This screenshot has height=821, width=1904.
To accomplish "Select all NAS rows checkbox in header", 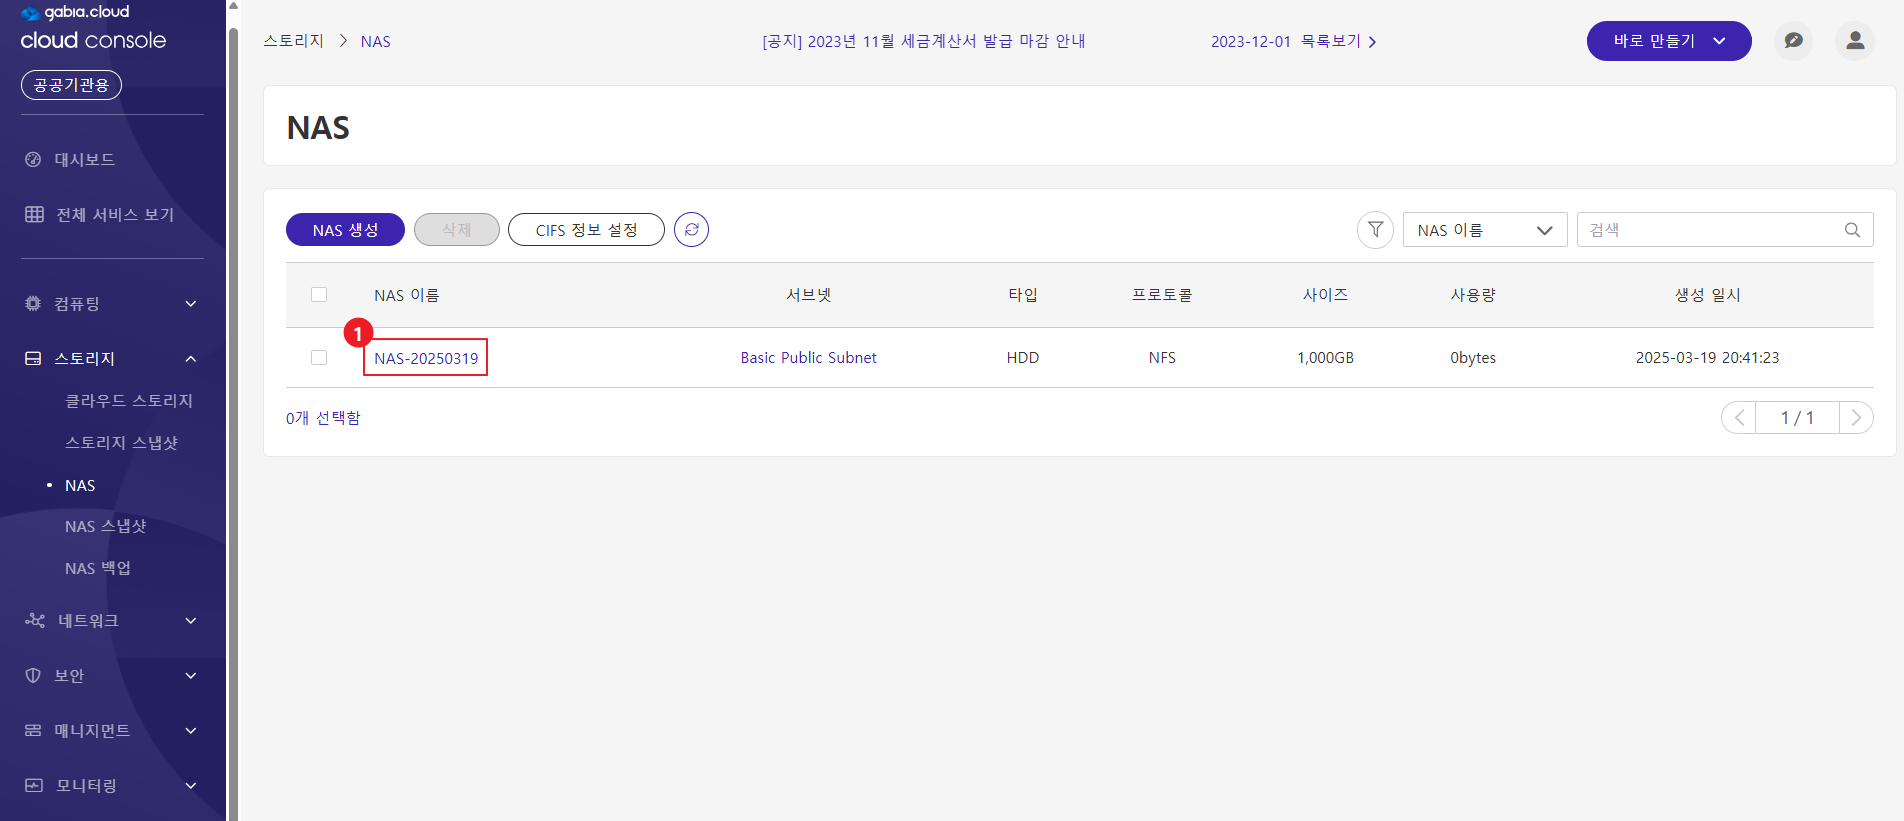I will 319,295.
